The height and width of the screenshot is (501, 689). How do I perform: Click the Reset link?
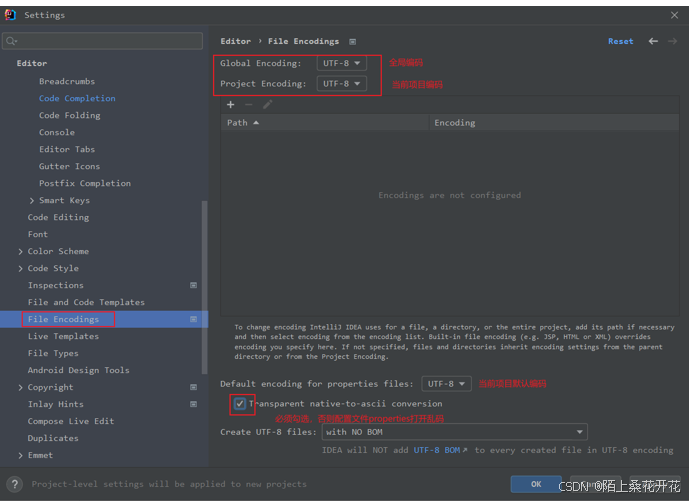(620, 41)
